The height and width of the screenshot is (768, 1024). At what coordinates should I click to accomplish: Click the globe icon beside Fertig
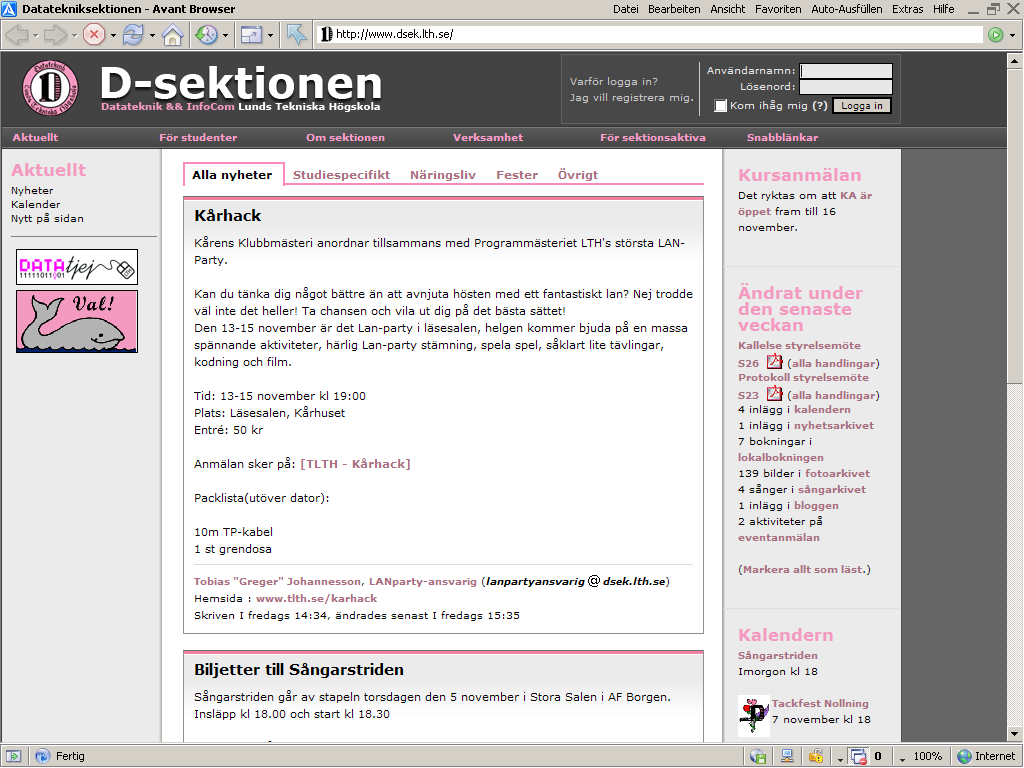(x=42, y=756)
